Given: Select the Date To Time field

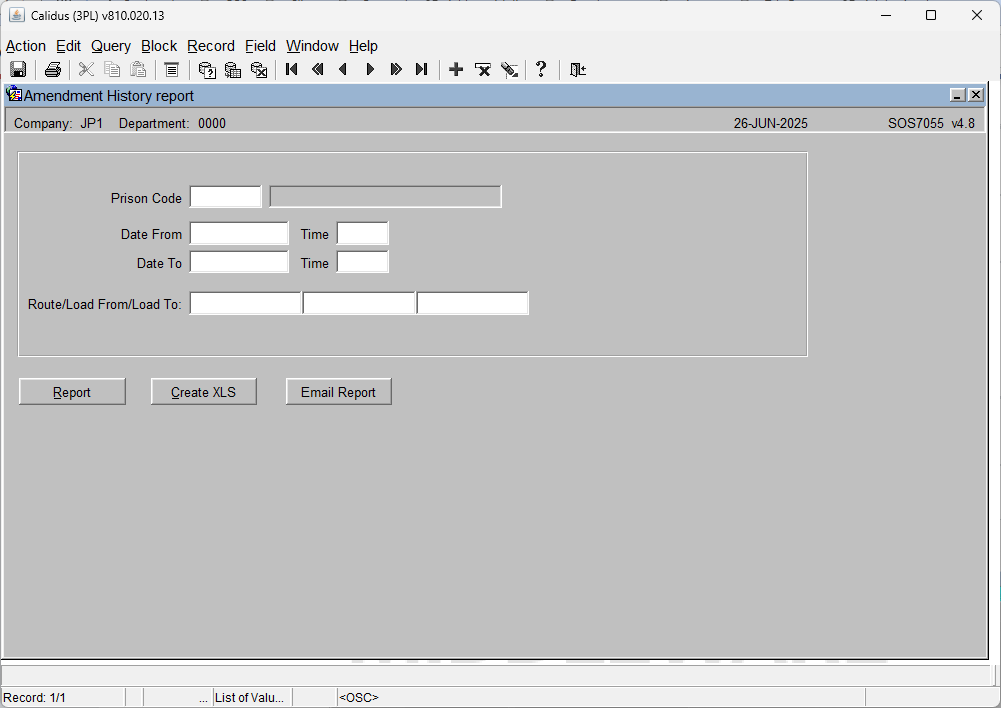Looking at the screenshot, I should [363, 262].
